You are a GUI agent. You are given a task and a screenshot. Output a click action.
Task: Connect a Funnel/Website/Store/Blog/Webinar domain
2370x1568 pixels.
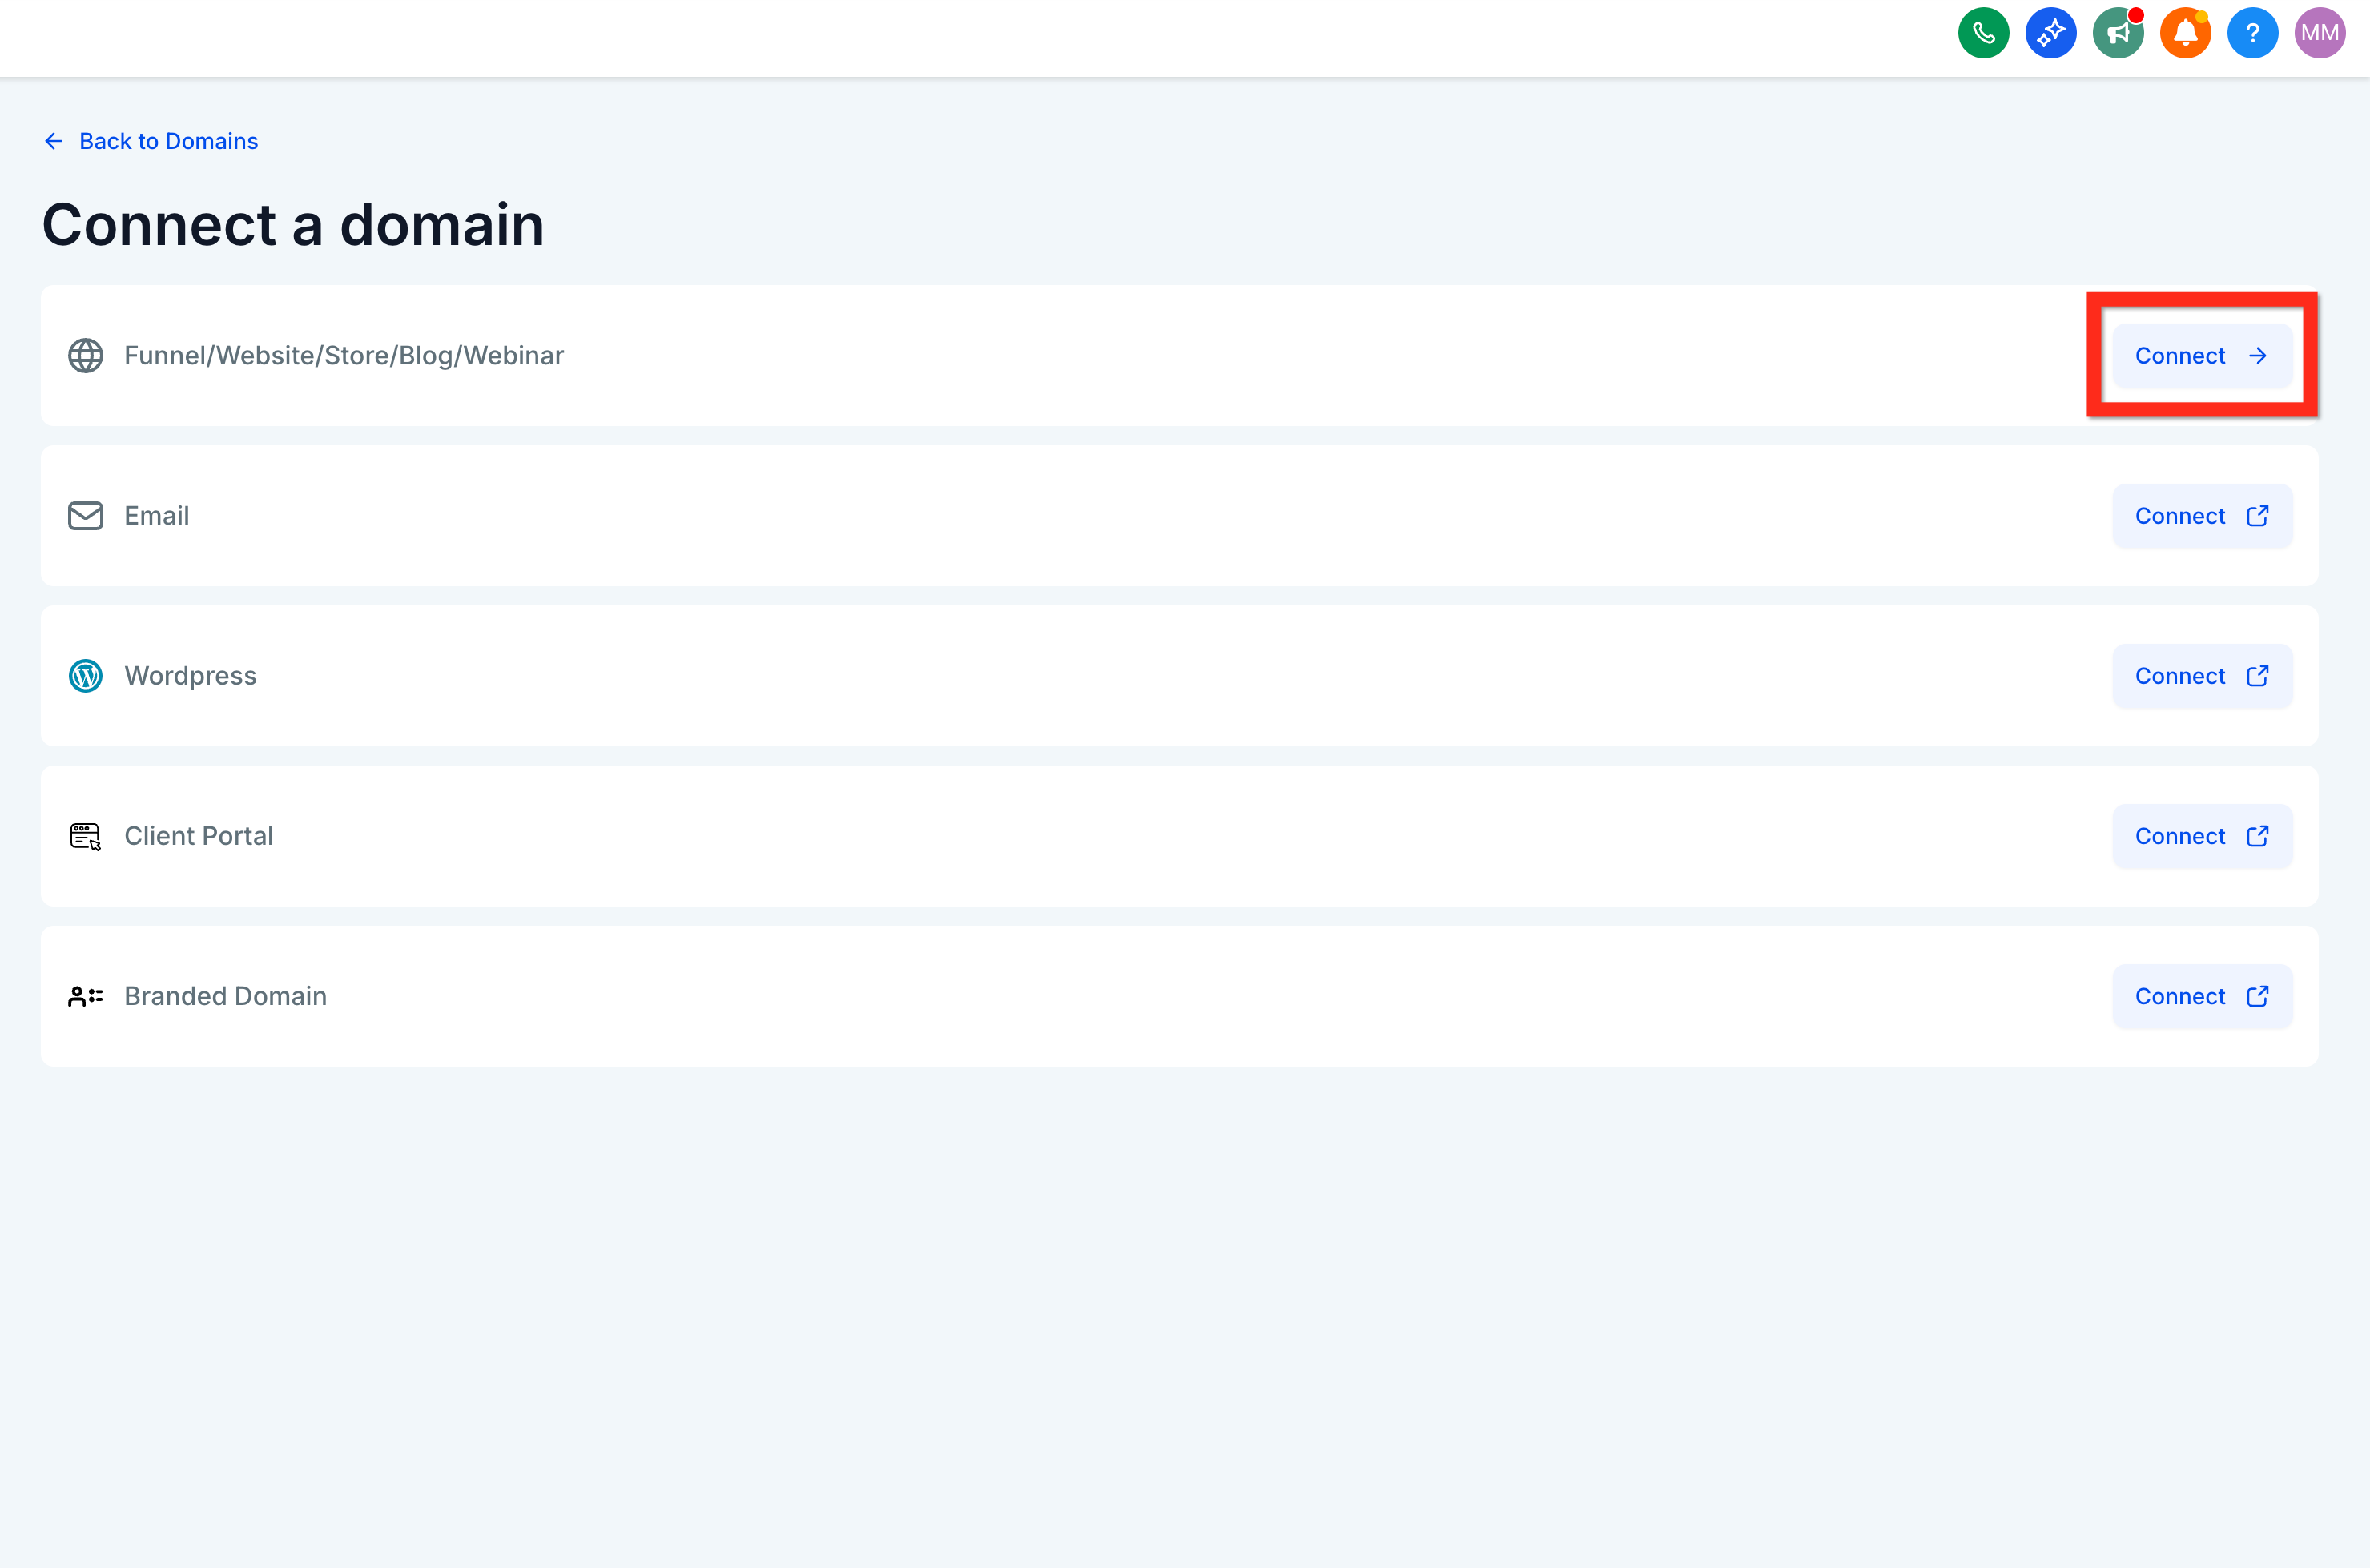[x=2201, y=356]
